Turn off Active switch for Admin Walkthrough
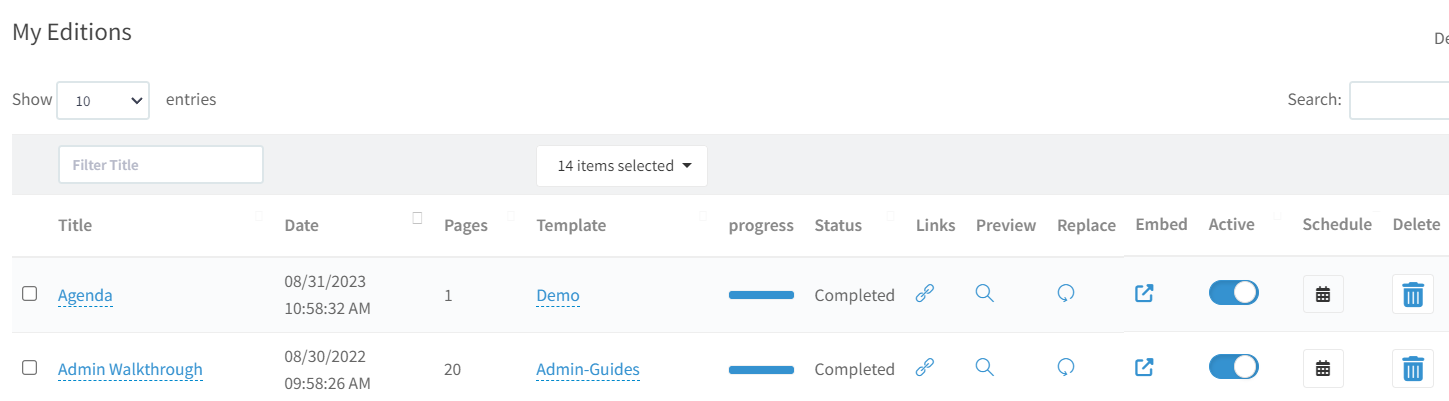 coord(1234,367)
